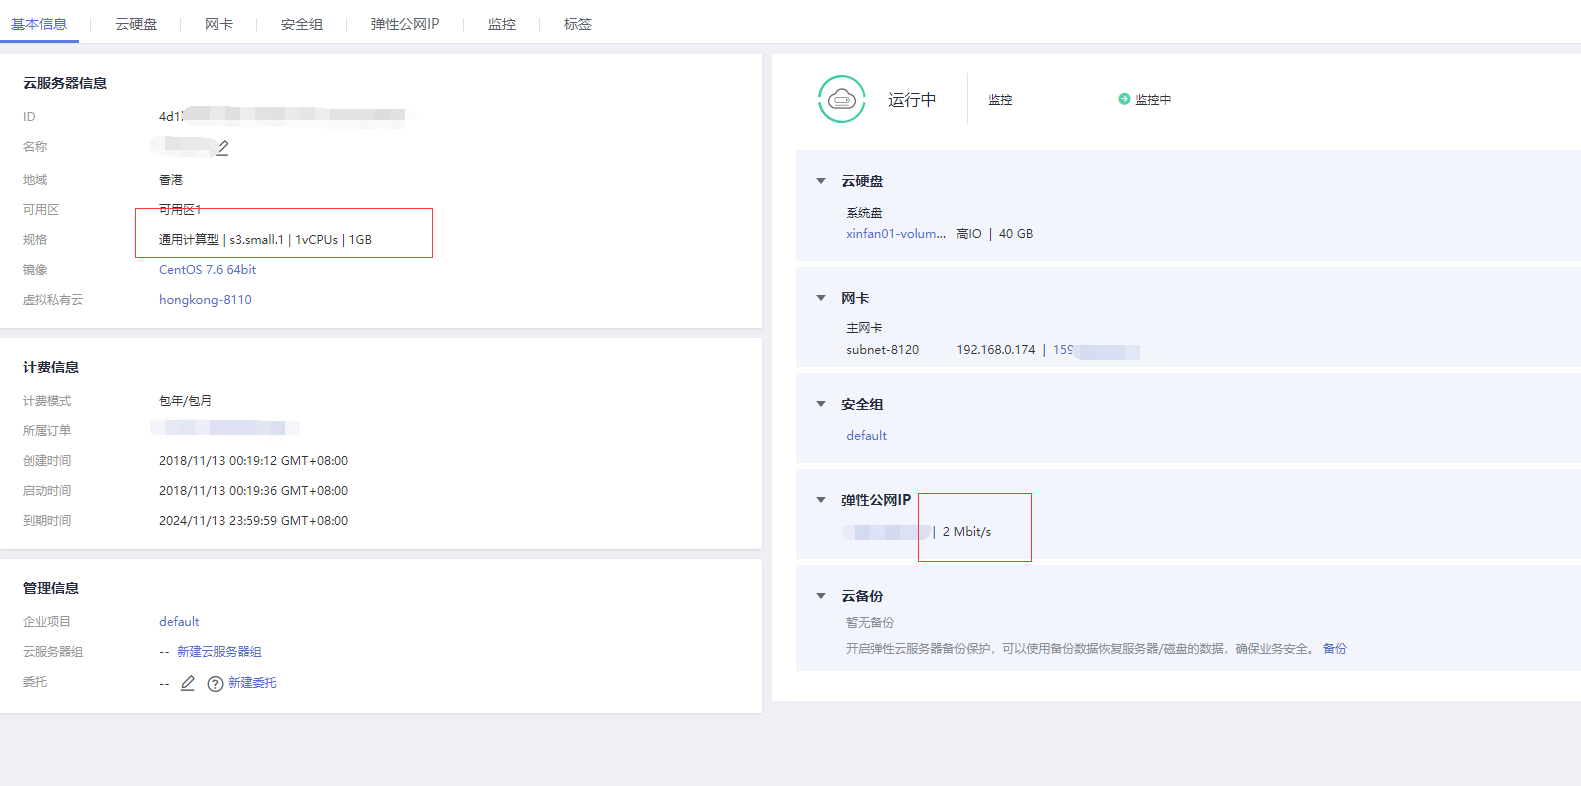Click the 监控中 status label
Image resolution: width=1581 pixels, height=786 pixels.
click(1153, 100)
